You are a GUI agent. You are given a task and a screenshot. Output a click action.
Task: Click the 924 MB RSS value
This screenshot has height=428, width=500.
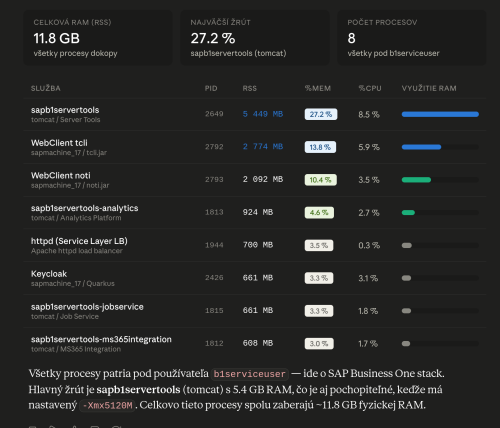[258, 212]
